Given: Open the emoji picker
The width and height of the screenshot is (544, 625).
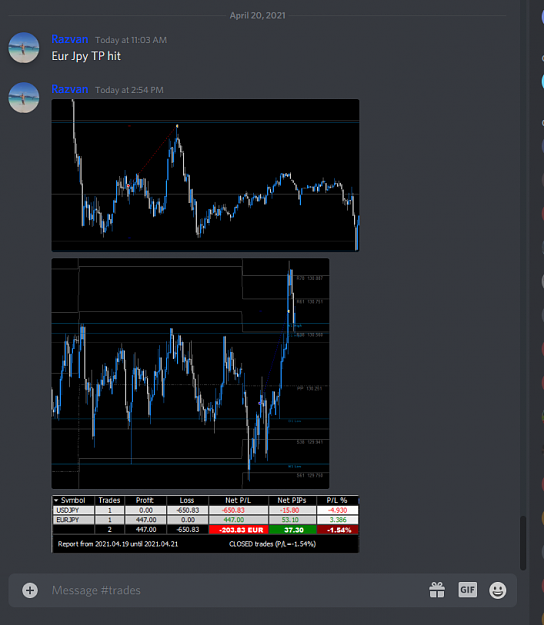Looking at the screenshot, I should 497,590.
